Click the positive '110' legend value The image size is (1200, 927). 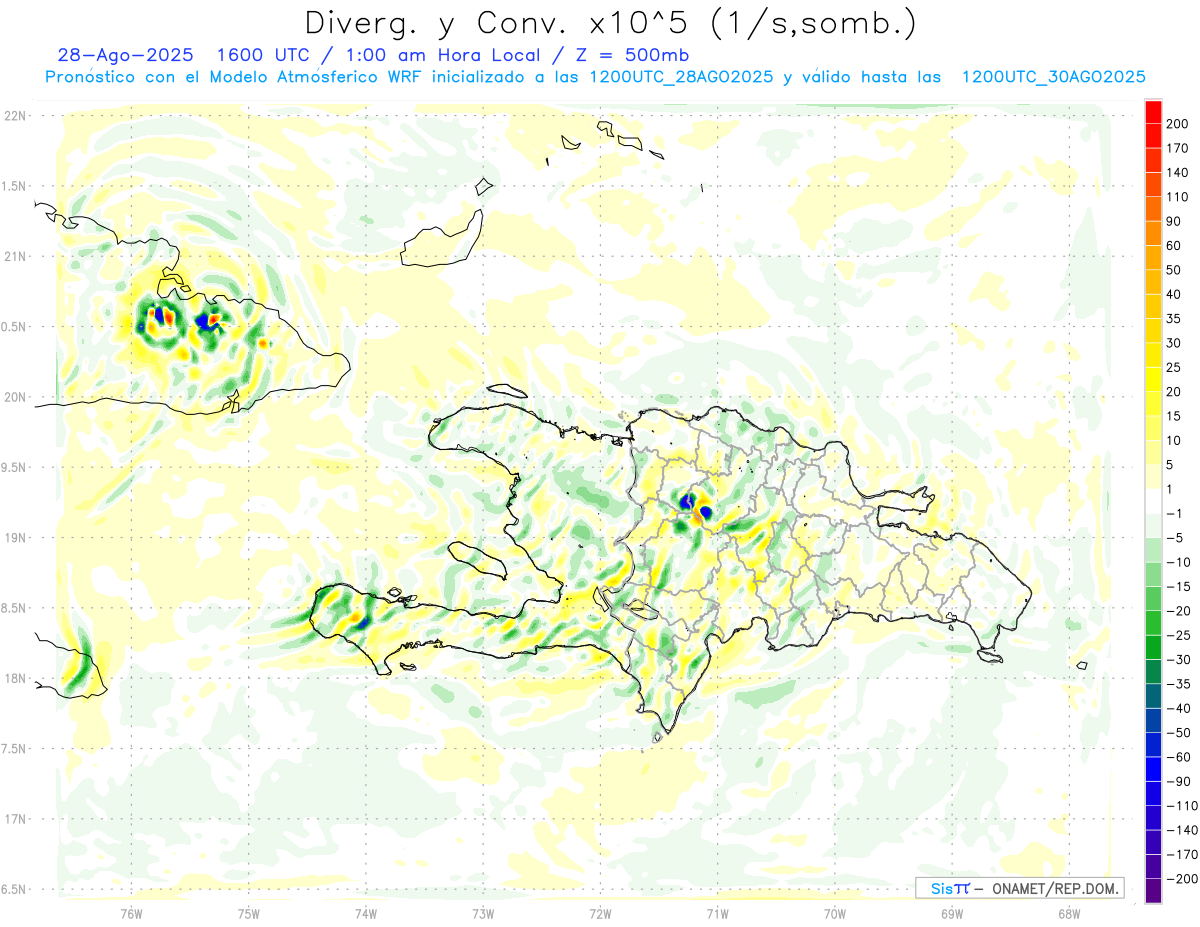(x=1177, y=197)
